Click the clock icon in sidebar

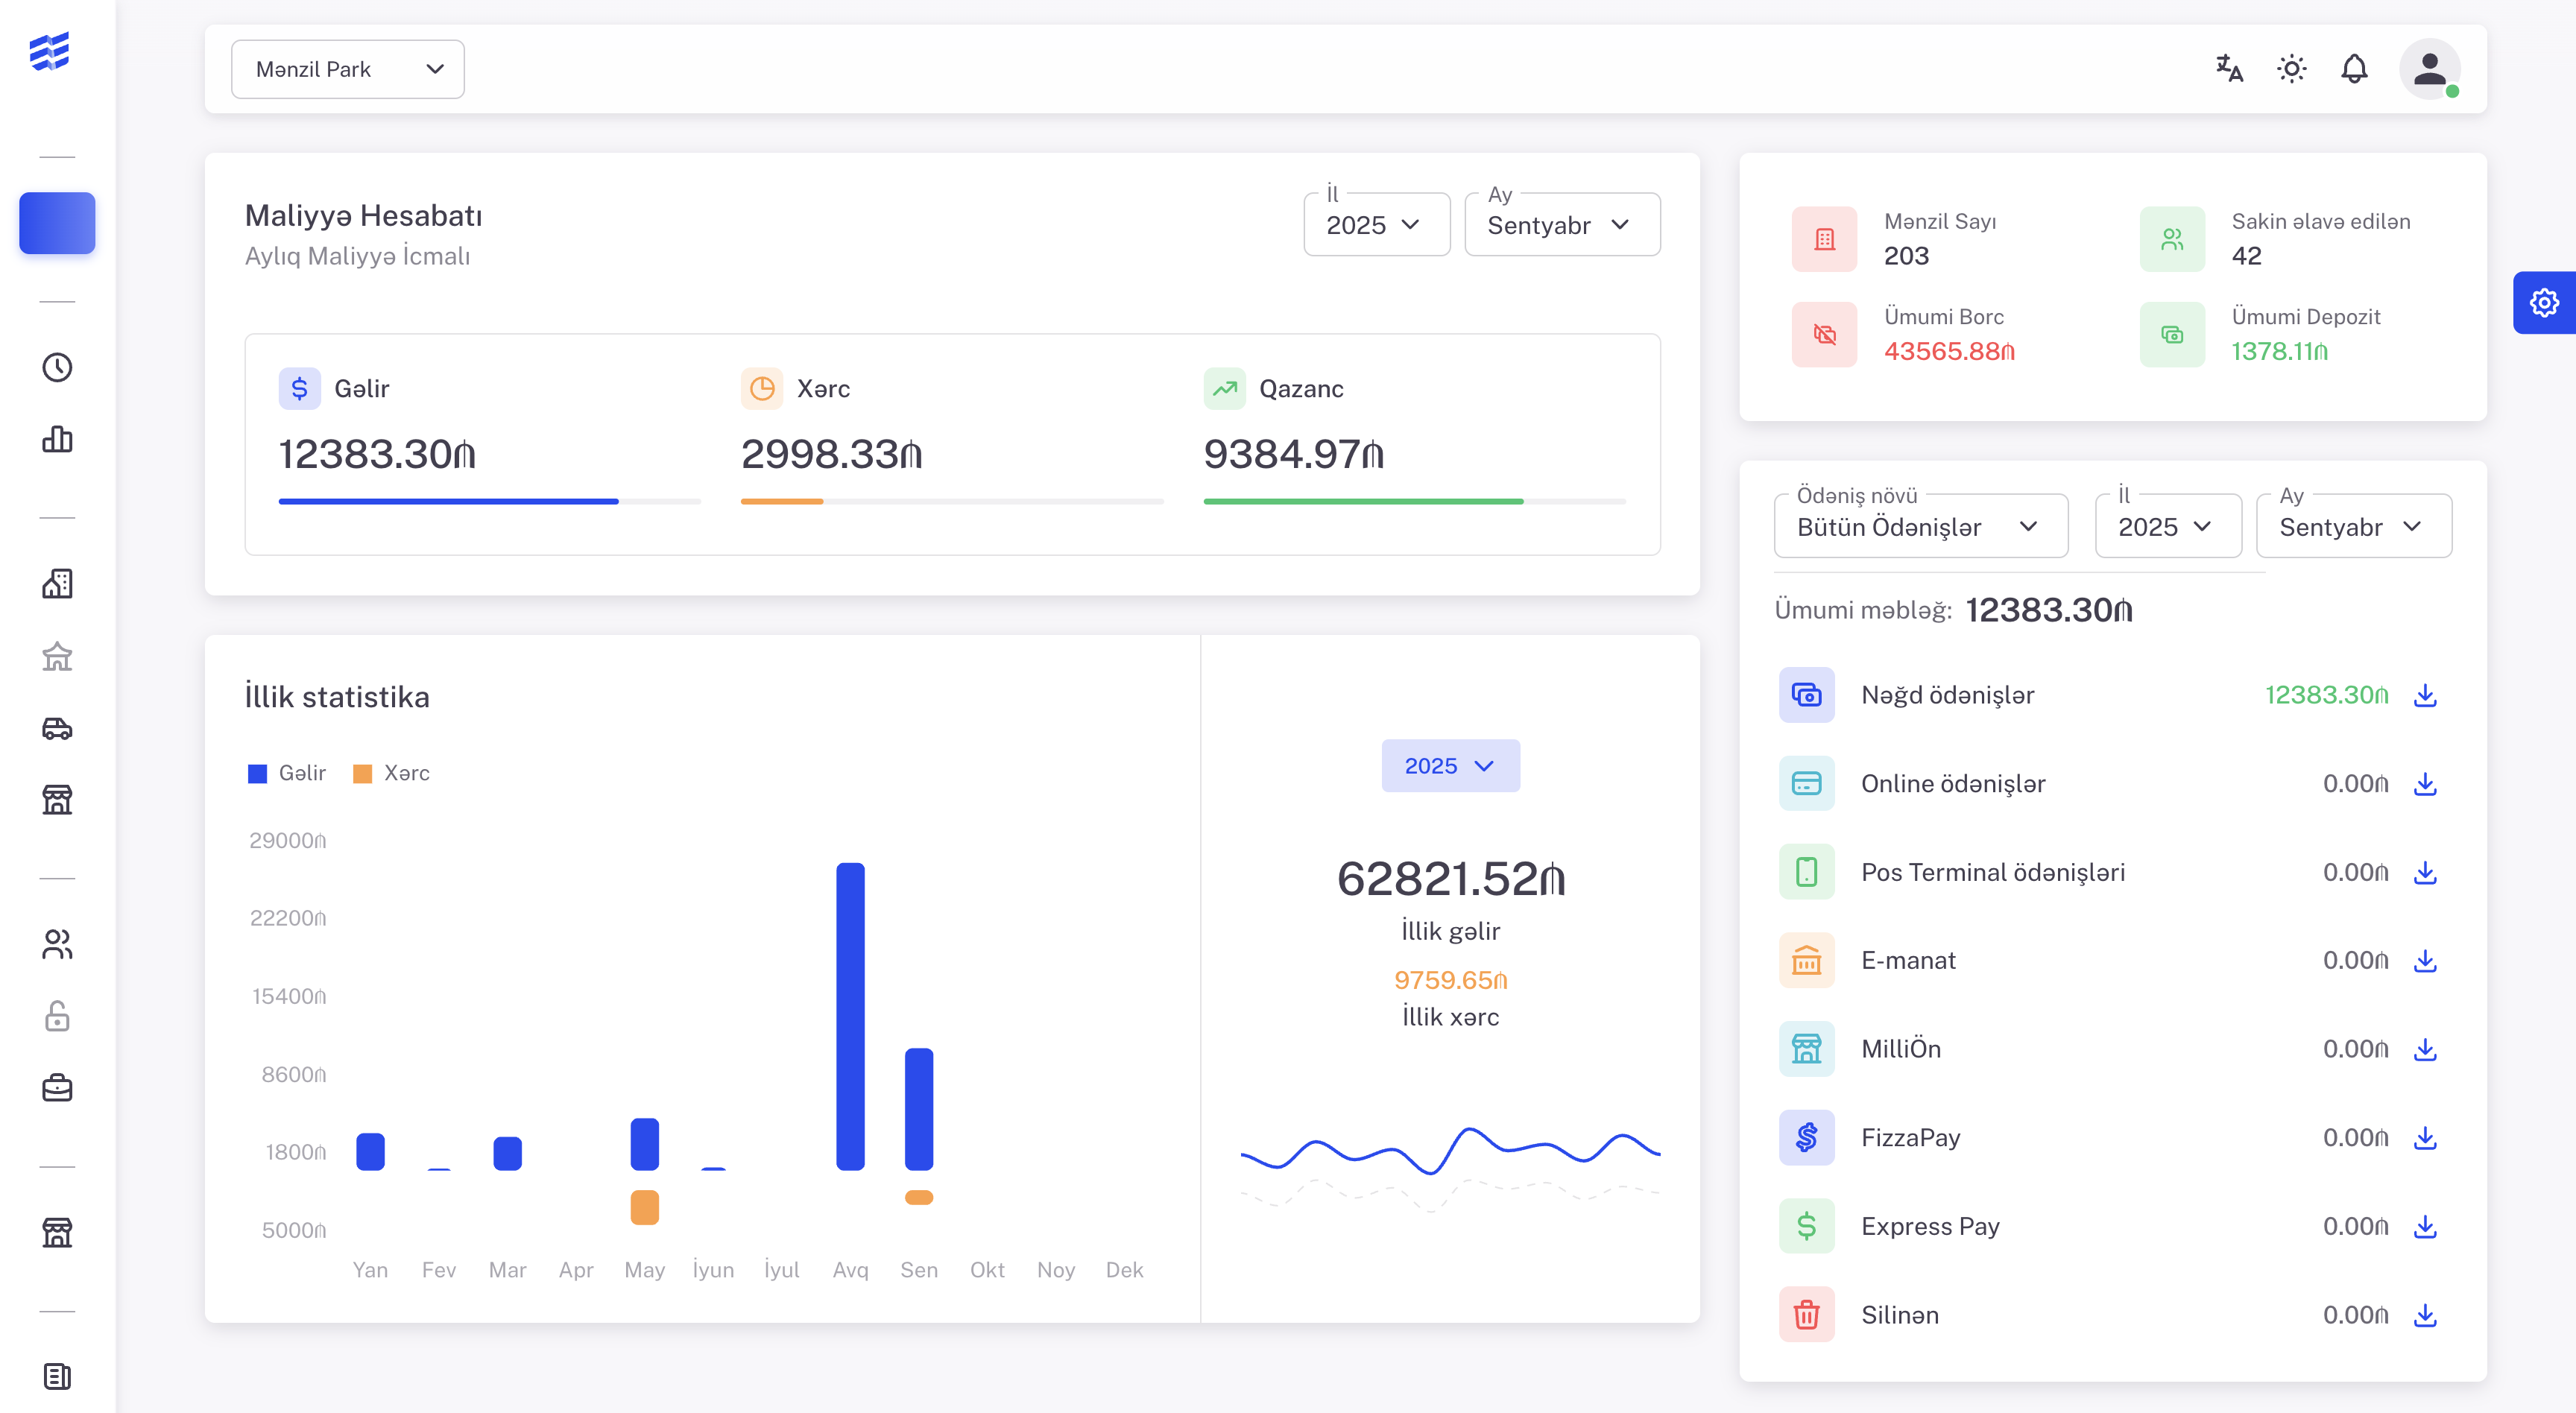[57, 367]
